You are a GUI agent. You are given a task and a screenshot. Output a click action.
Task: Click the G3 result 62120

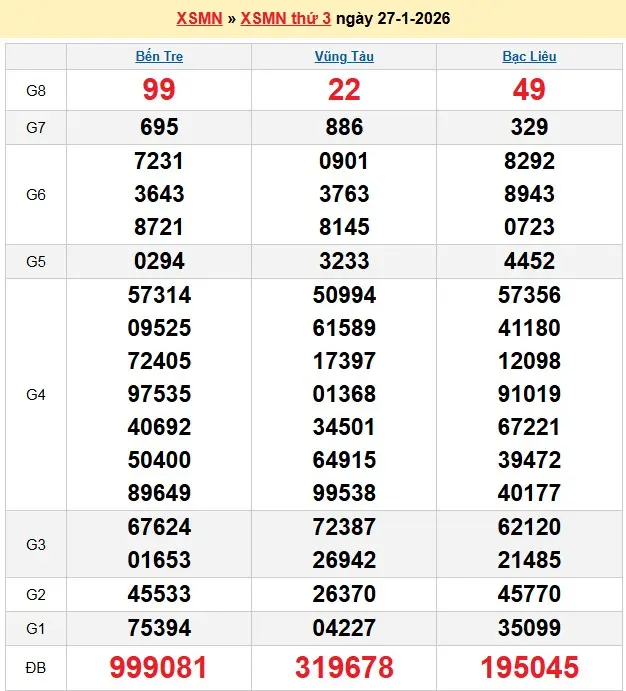529,527
